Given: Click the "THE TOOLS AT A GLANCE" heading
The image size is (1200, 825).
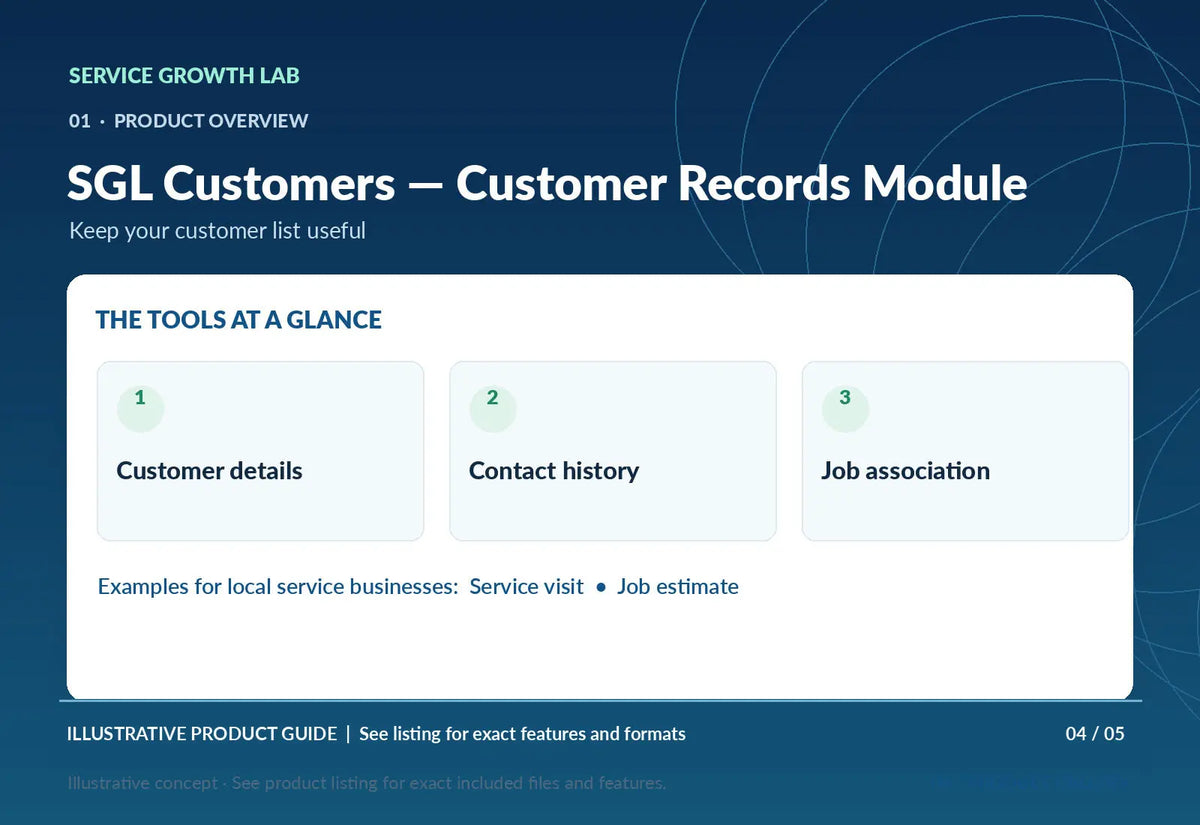Looking at the screenshot, I should 239,320.
